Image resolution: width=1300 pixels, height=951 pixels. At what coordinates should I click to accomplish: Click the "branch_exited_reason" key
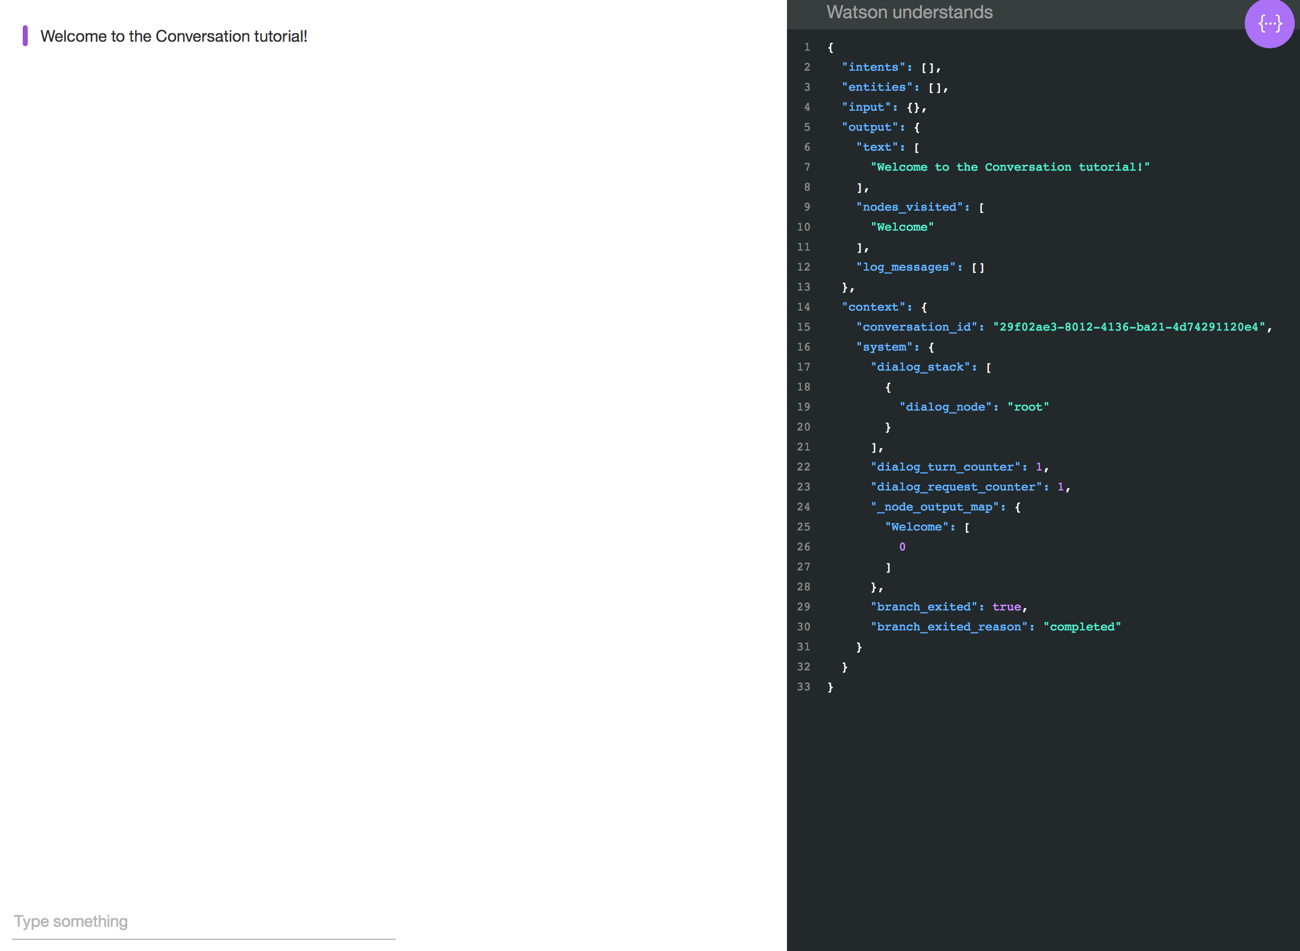click(x=949, y=627)
